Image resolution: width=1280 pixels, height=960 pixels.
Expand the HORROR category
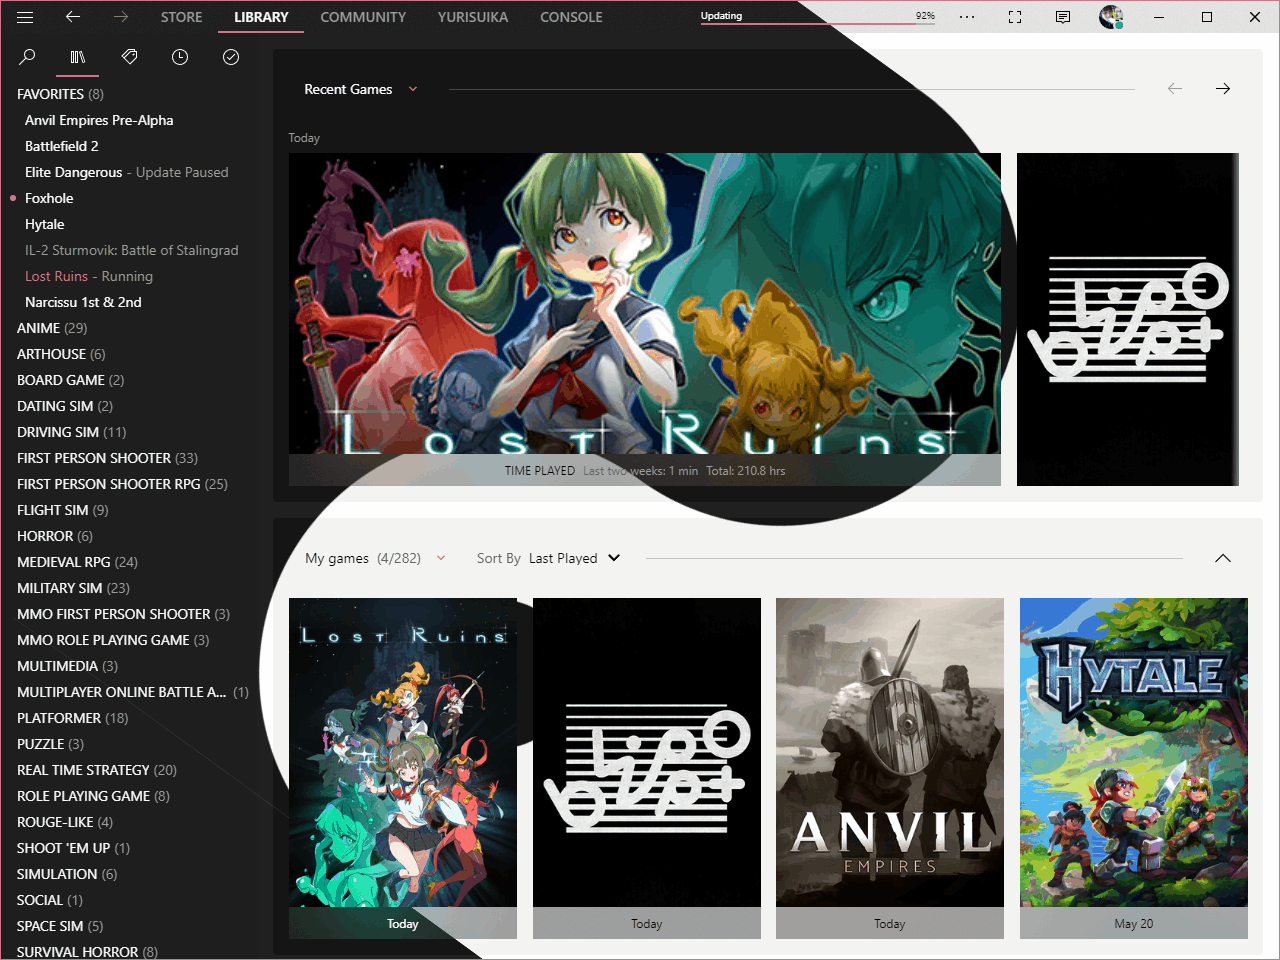tap(55, 536)
